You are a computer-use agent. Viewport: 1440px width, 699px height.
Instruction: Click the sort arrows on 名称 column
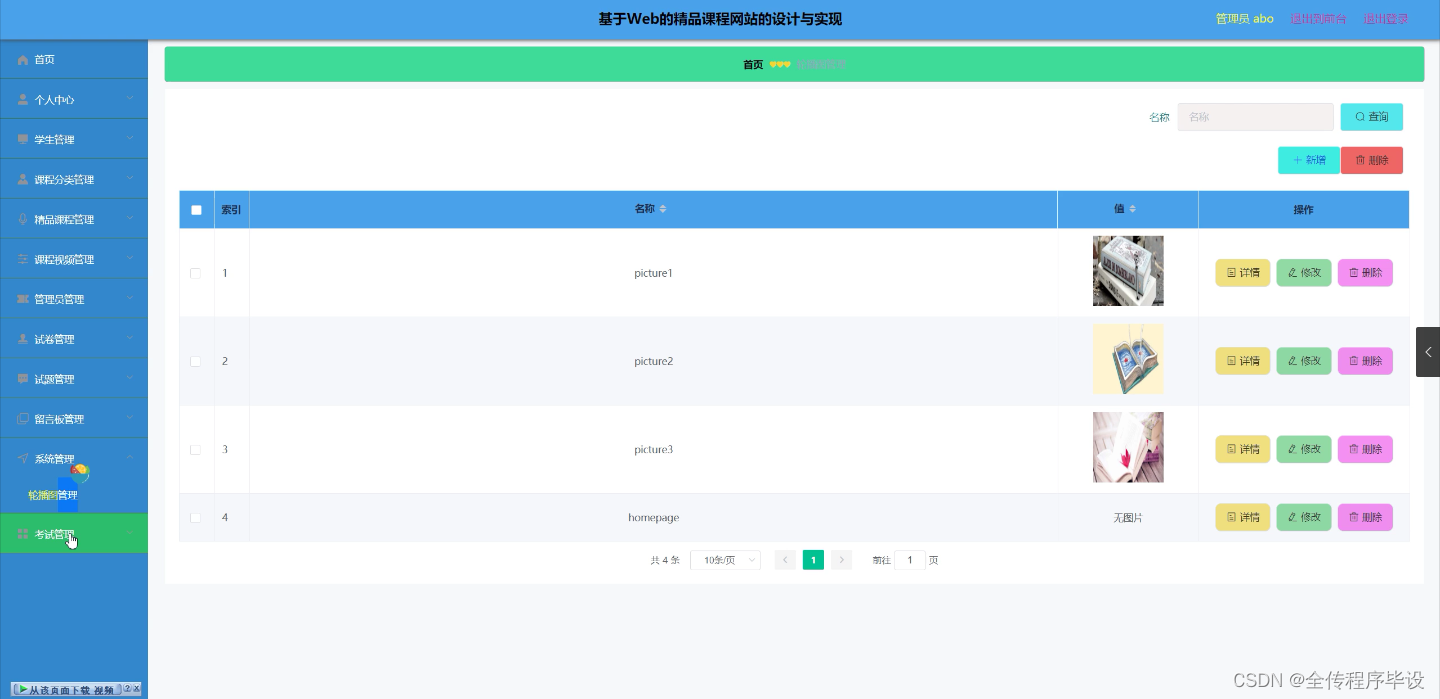663,209
